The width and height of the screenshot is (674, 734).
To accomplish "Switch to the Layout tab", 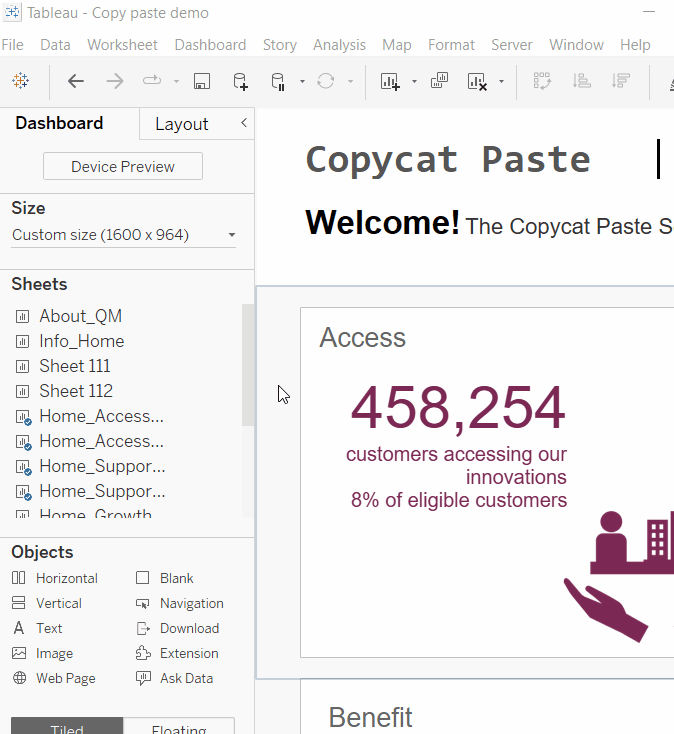I will (x=181, y=124).
